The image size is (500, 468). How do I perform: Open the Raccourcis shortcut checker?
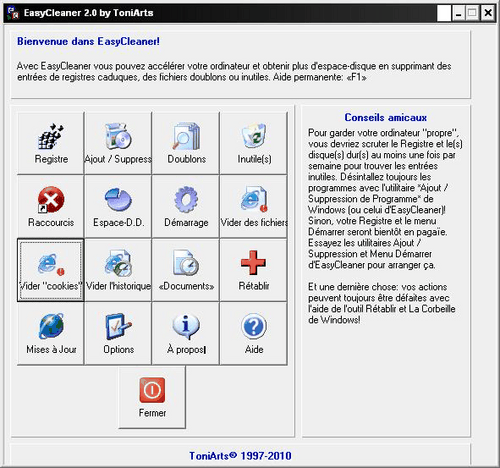pos(51,206)
